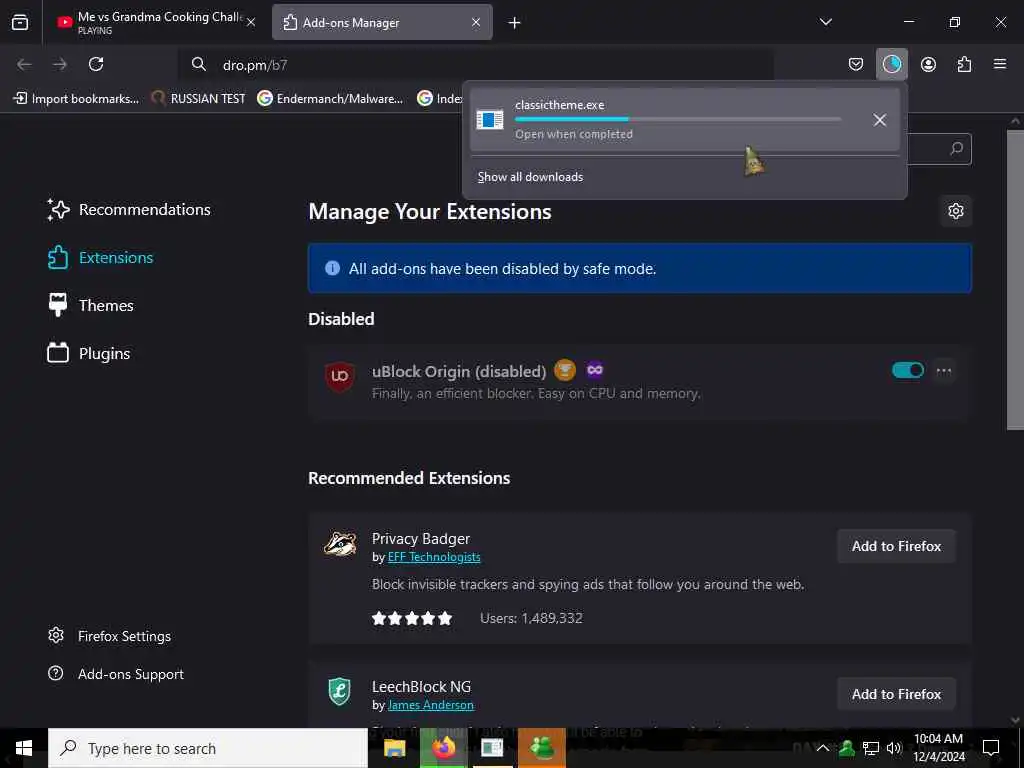Open the green people app in taskbar
Image resolution: width=1024 pixels, height=768 pixels.
click(x=541, y=748)
